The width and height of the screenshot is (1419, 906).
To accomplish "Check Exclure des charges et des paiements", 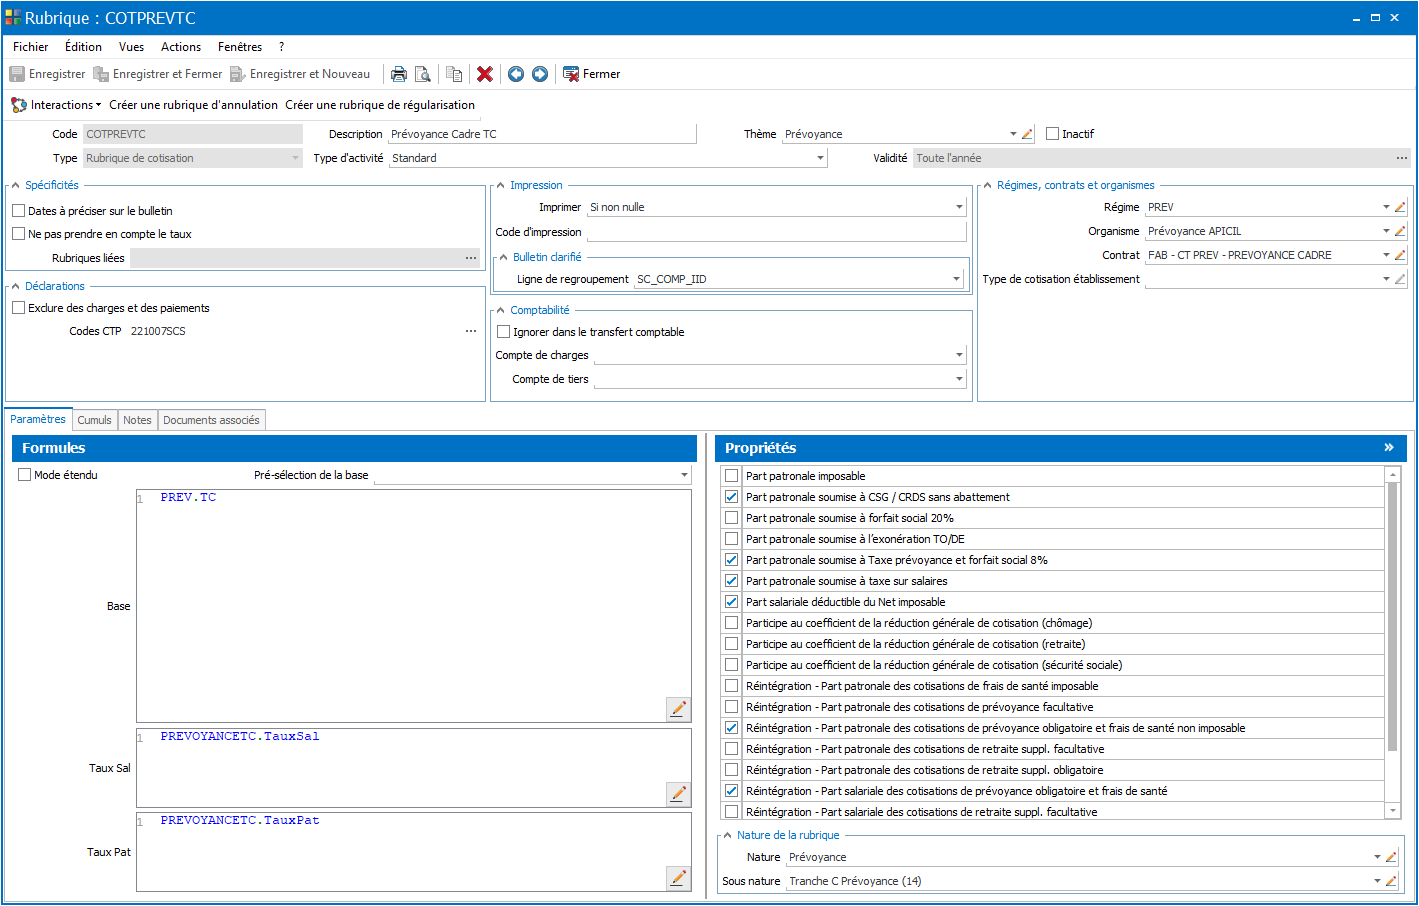I will click(18, 308).
